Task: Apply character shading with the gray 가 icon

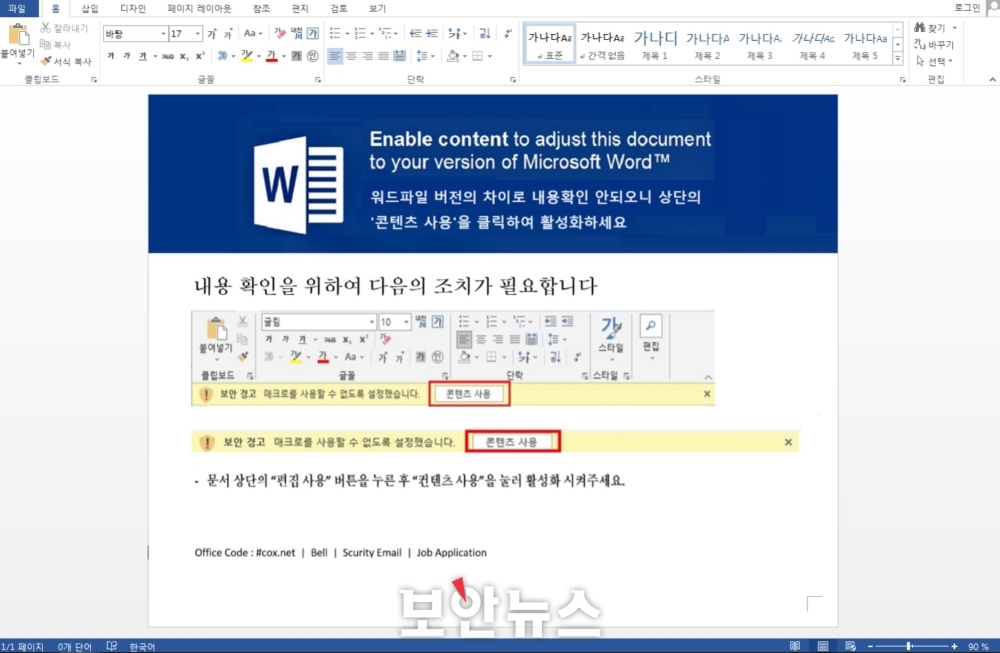Action: click(297, 56)
